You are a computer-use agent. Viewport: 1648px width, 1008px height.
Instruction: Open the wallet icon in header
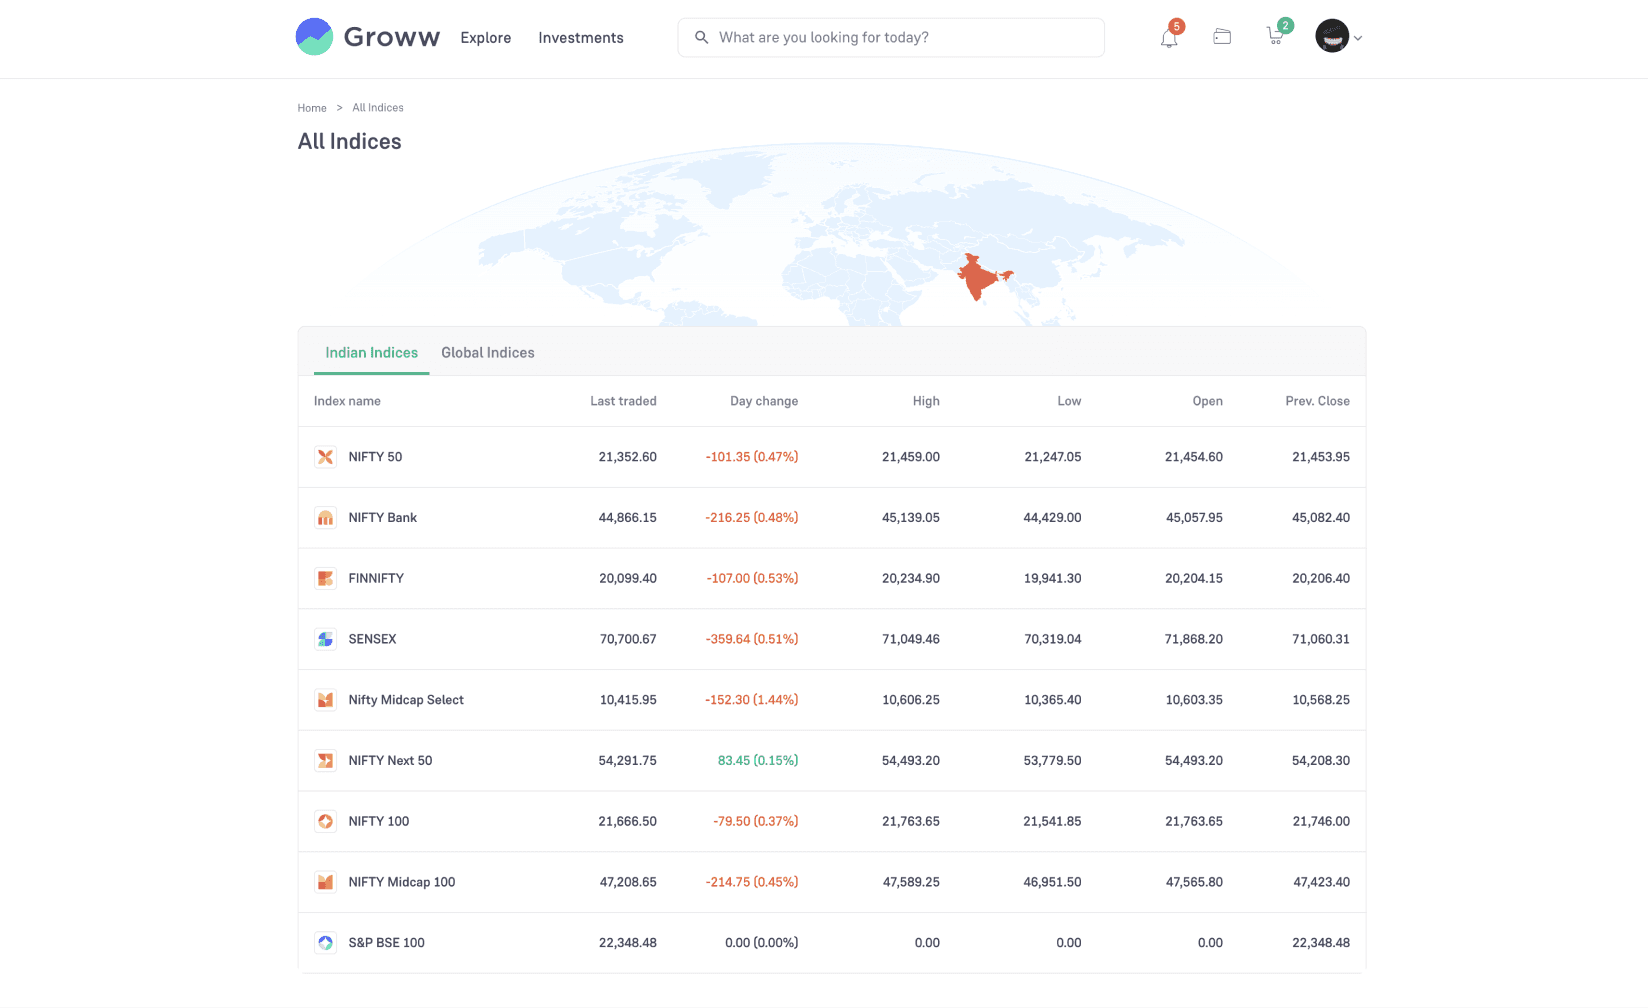(1222, 37)
